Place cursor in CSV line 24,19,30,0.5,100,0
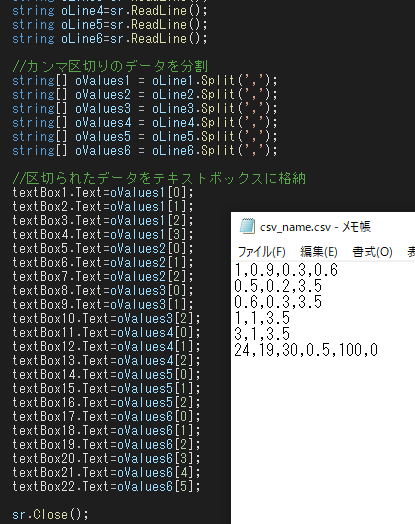 (x=306, y=350)
